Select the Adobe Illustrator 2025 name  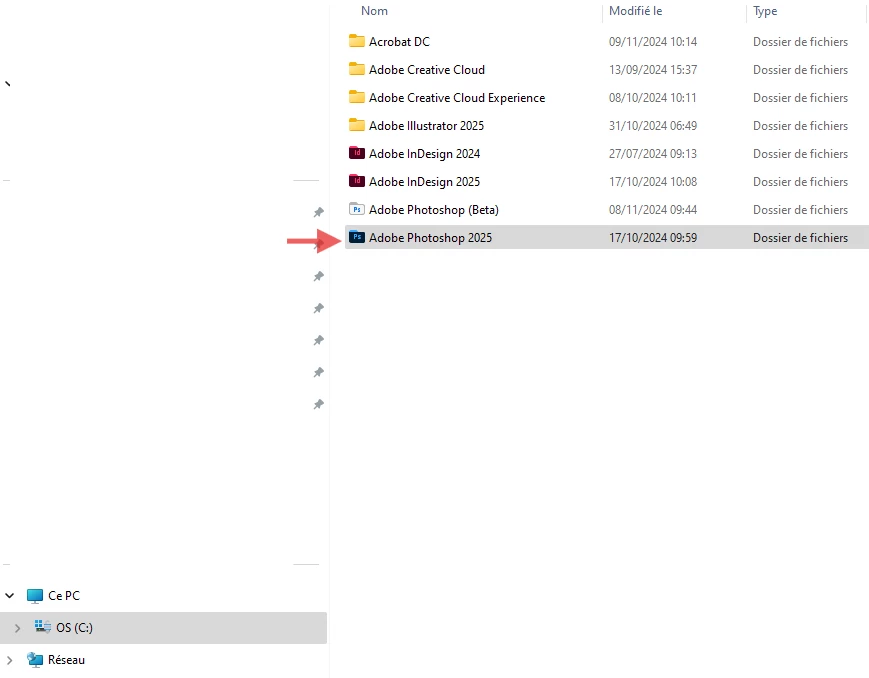426,125
